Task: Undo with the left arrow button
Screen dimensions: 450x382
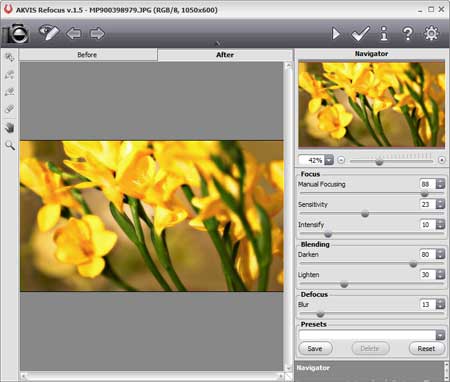Action: [73, 33]
